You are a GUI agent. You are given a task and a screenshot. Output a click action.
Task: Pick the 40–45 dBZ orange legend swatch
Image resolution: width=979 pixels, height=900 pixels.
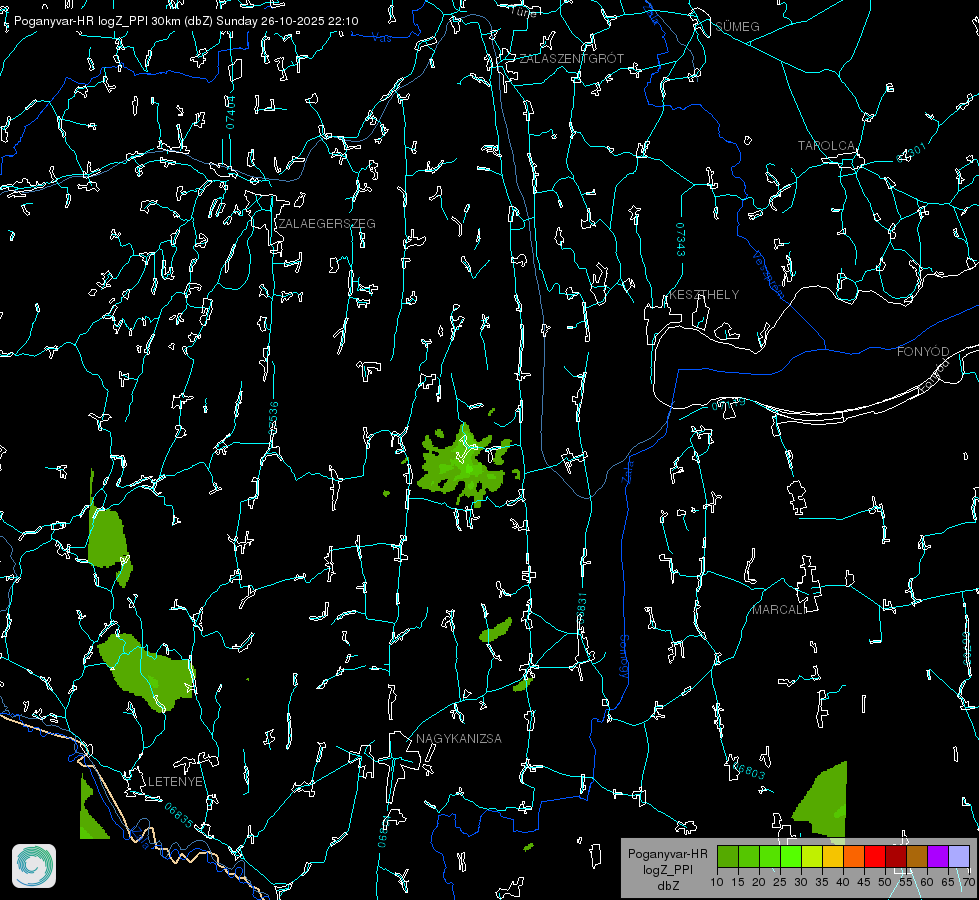[x=854, y=856]
